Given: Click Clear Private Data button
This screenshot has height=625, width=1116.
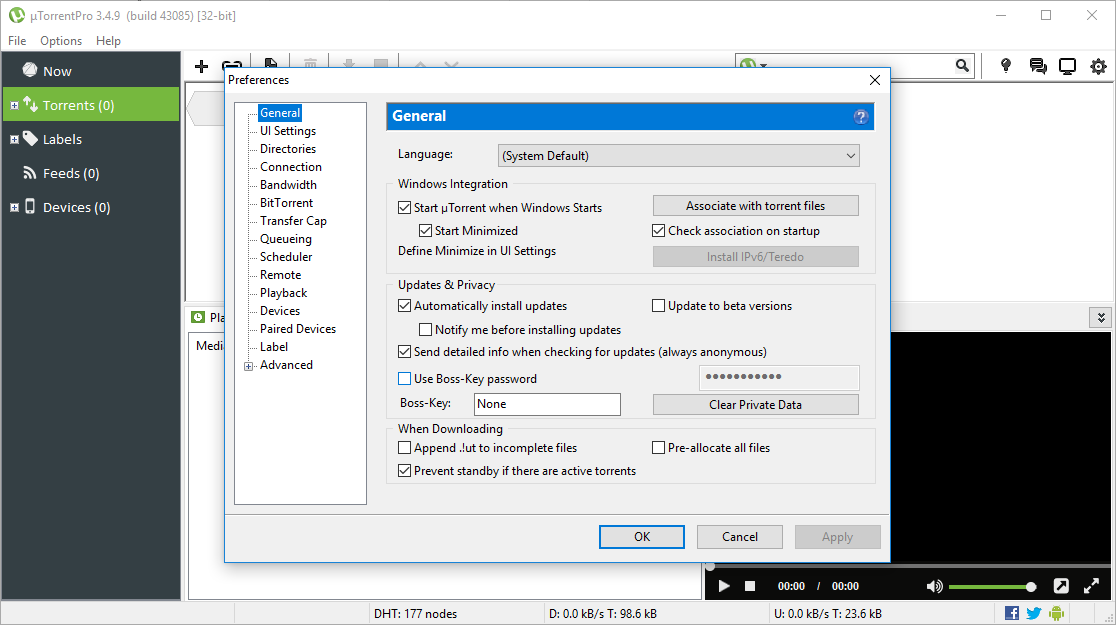Looking at the screenshot, I should coord(755,404).
